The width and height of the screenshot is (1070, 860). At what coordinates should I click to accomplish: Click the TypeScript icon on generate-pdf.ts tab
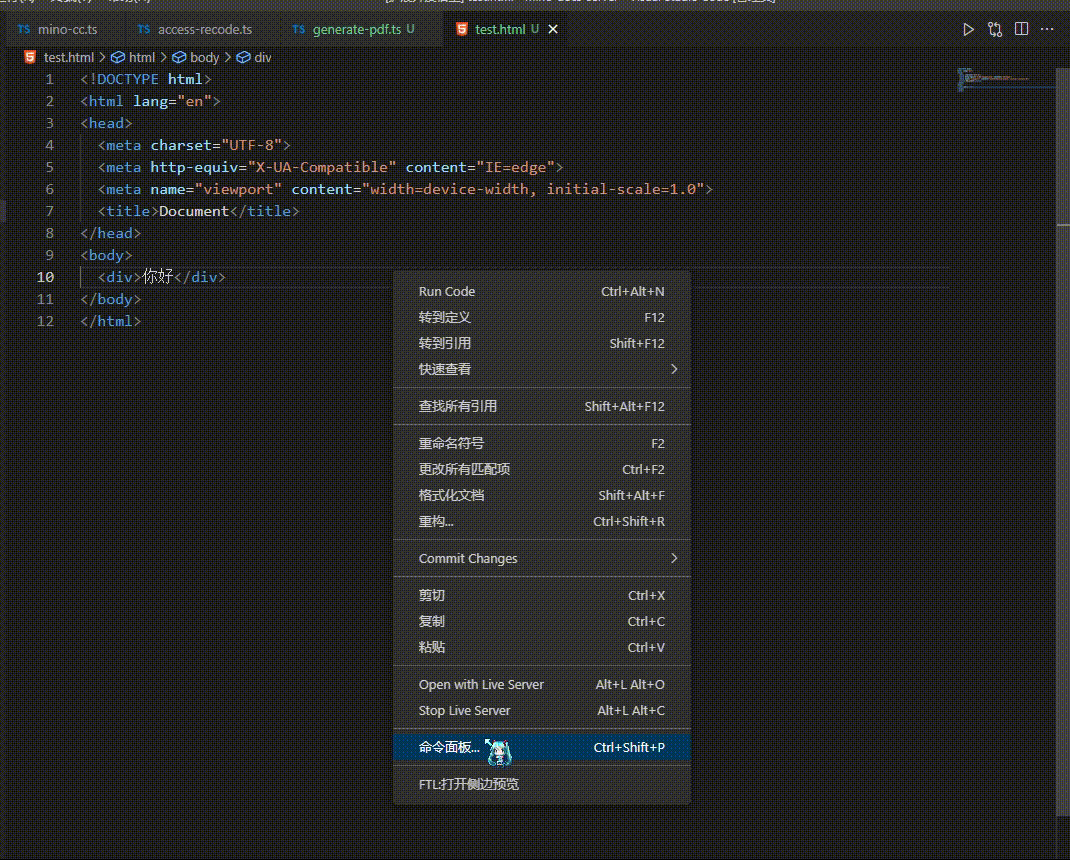click(297, 30)
